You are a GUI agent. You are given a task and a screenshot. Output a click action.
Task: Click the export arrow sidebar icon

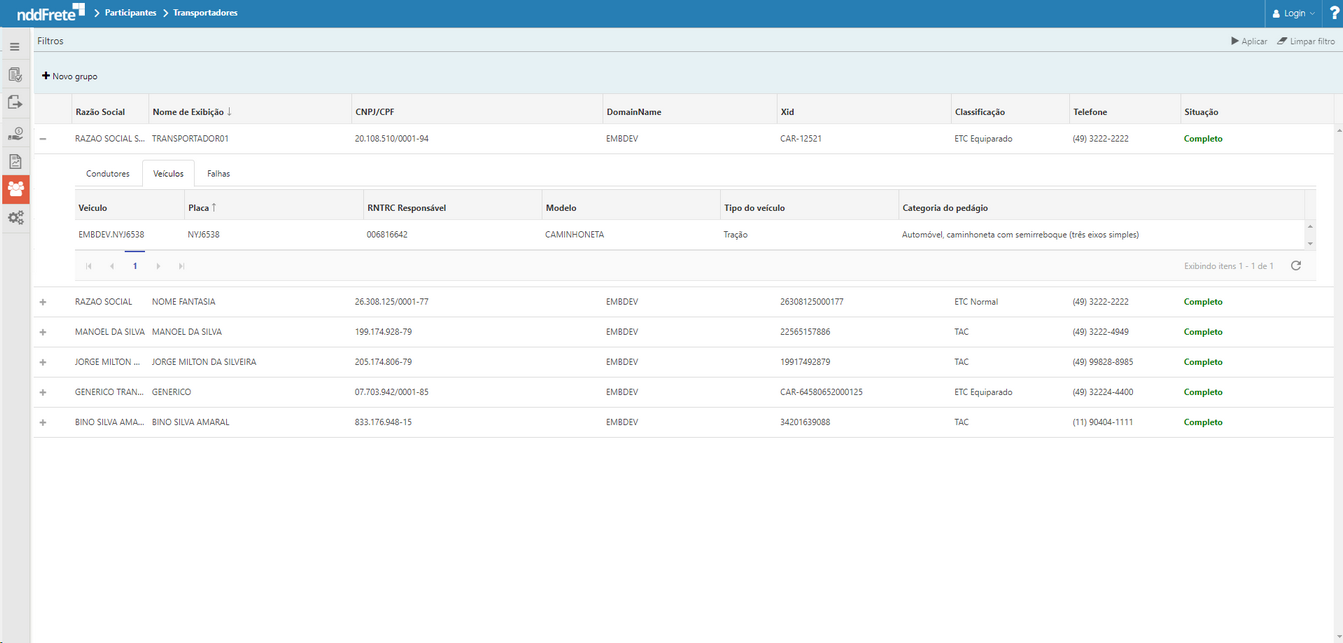pyautogui.click(x=15, y=102)
